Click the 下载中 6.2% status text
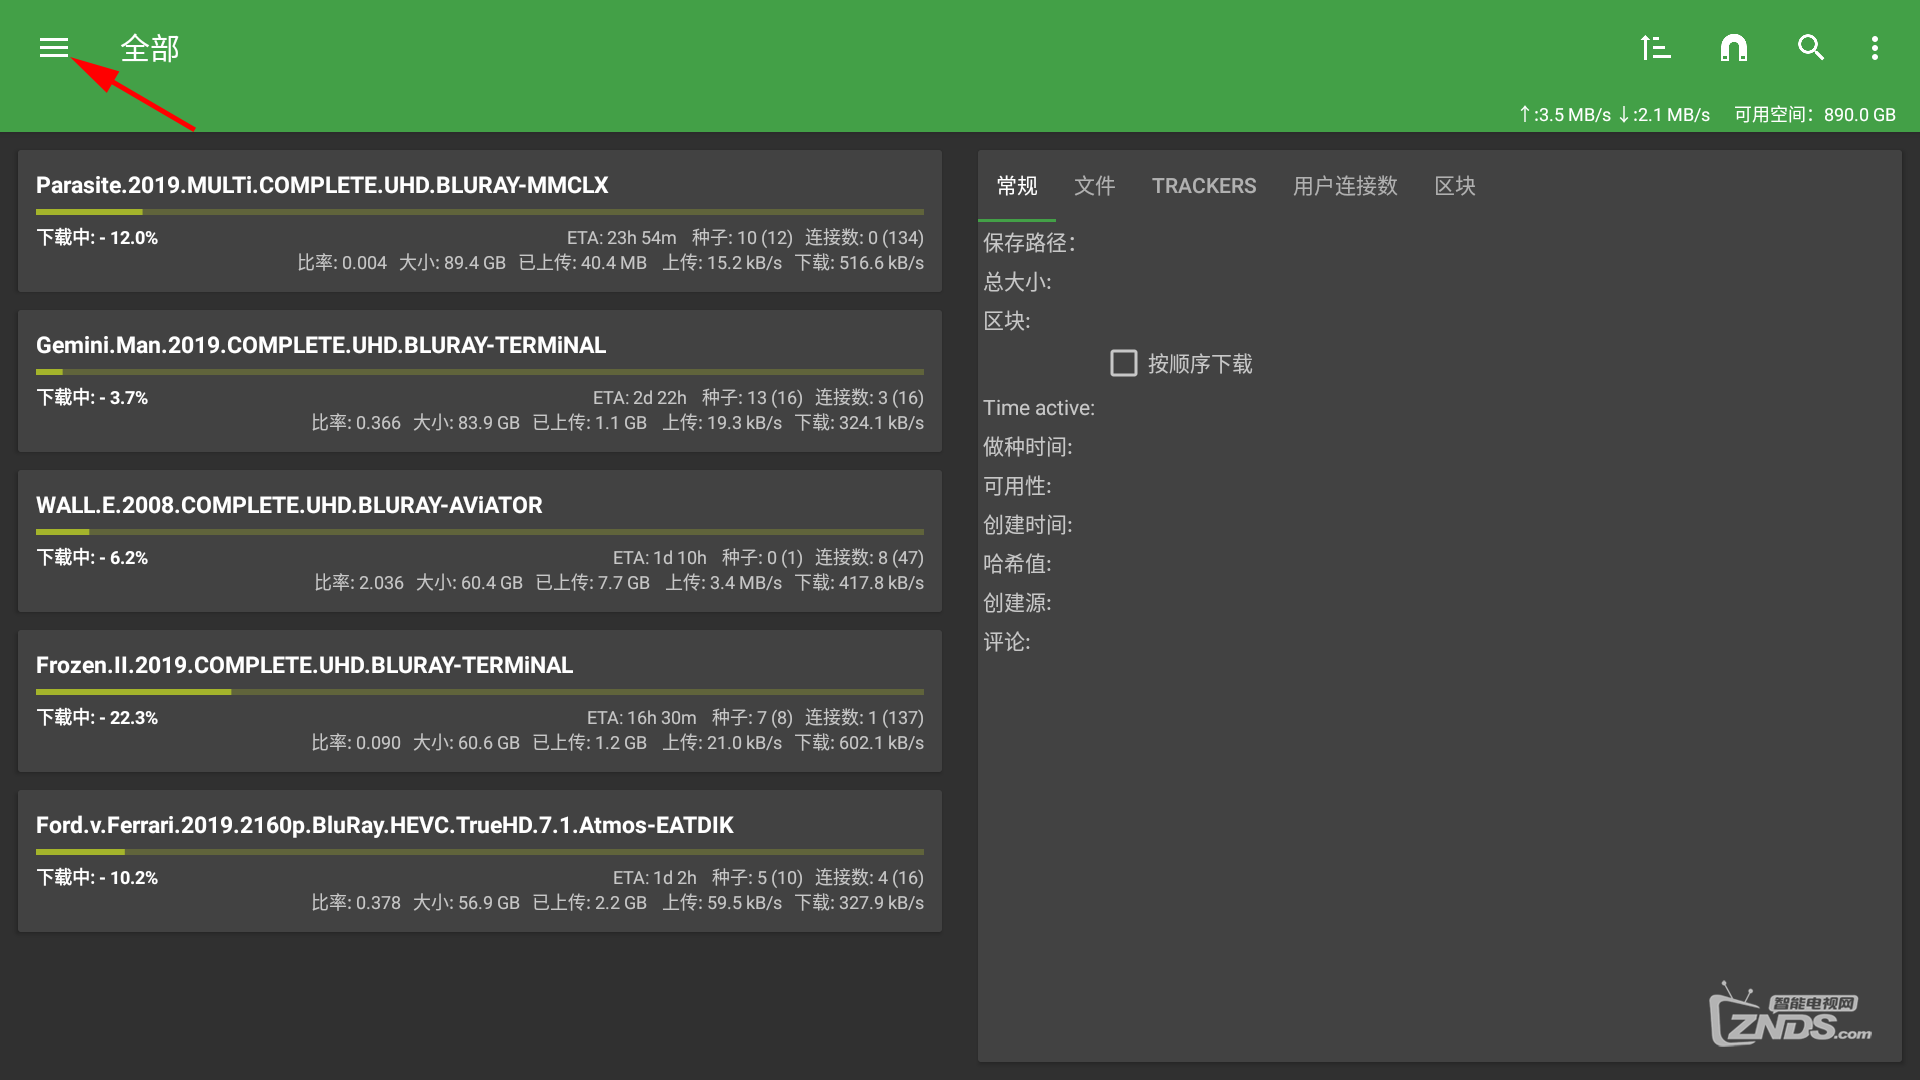 coord(92,558)
